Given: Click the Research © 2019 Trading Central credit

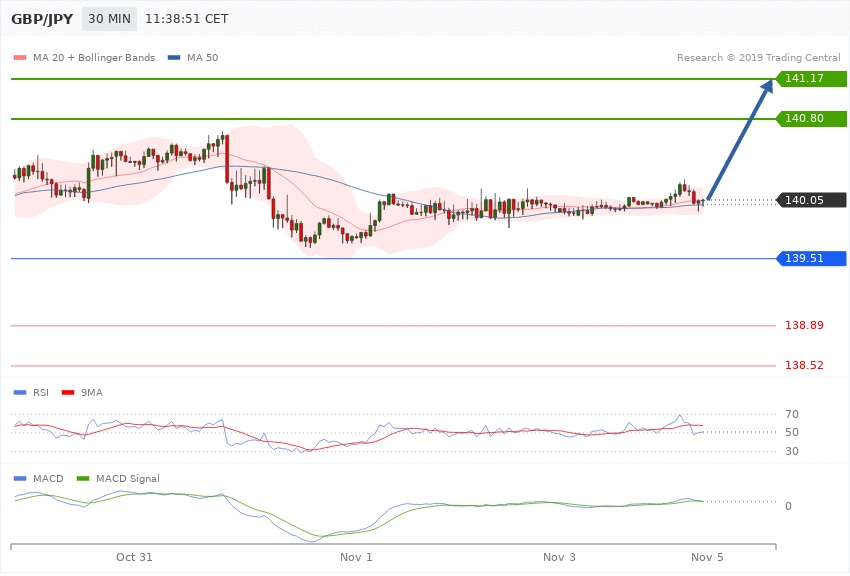Looking at the screenshot, I should (x=758, y=57).
